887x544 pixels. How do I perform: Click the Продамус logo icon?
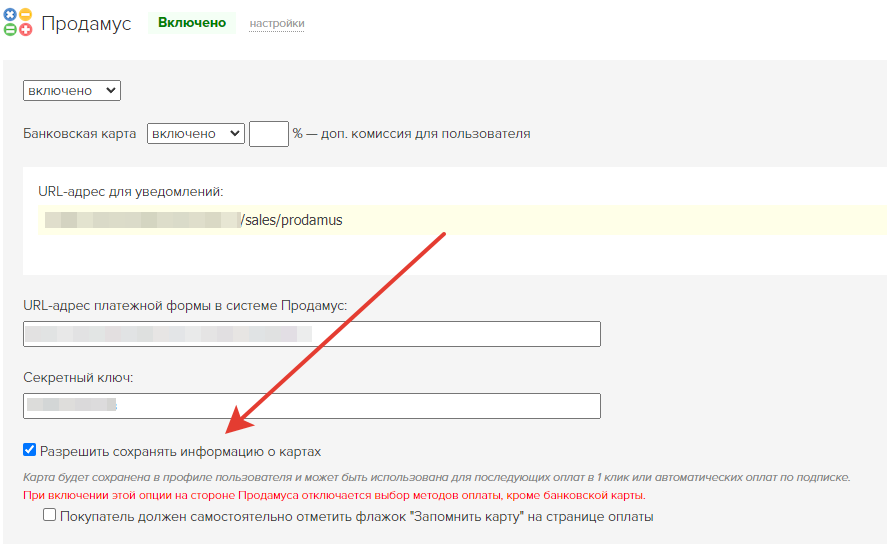[x=18, y=22]
